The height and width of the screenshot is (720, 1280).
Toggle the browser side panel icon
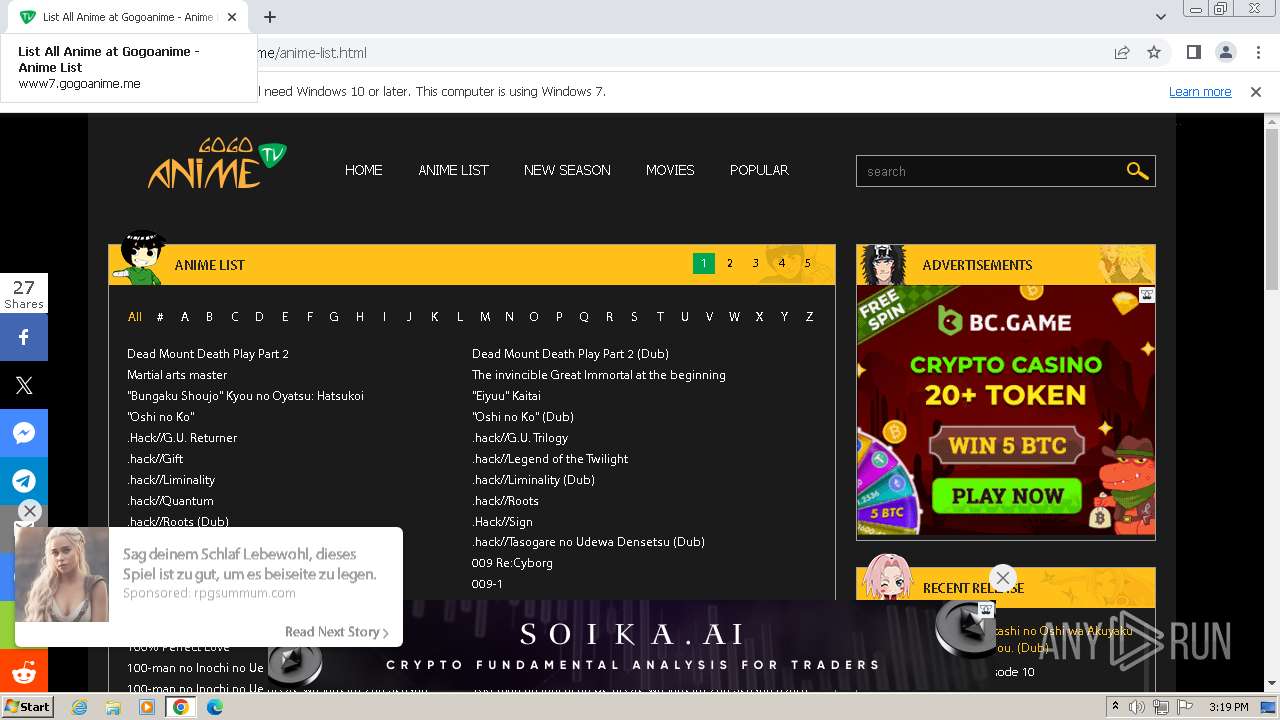tap(1193, 52)
